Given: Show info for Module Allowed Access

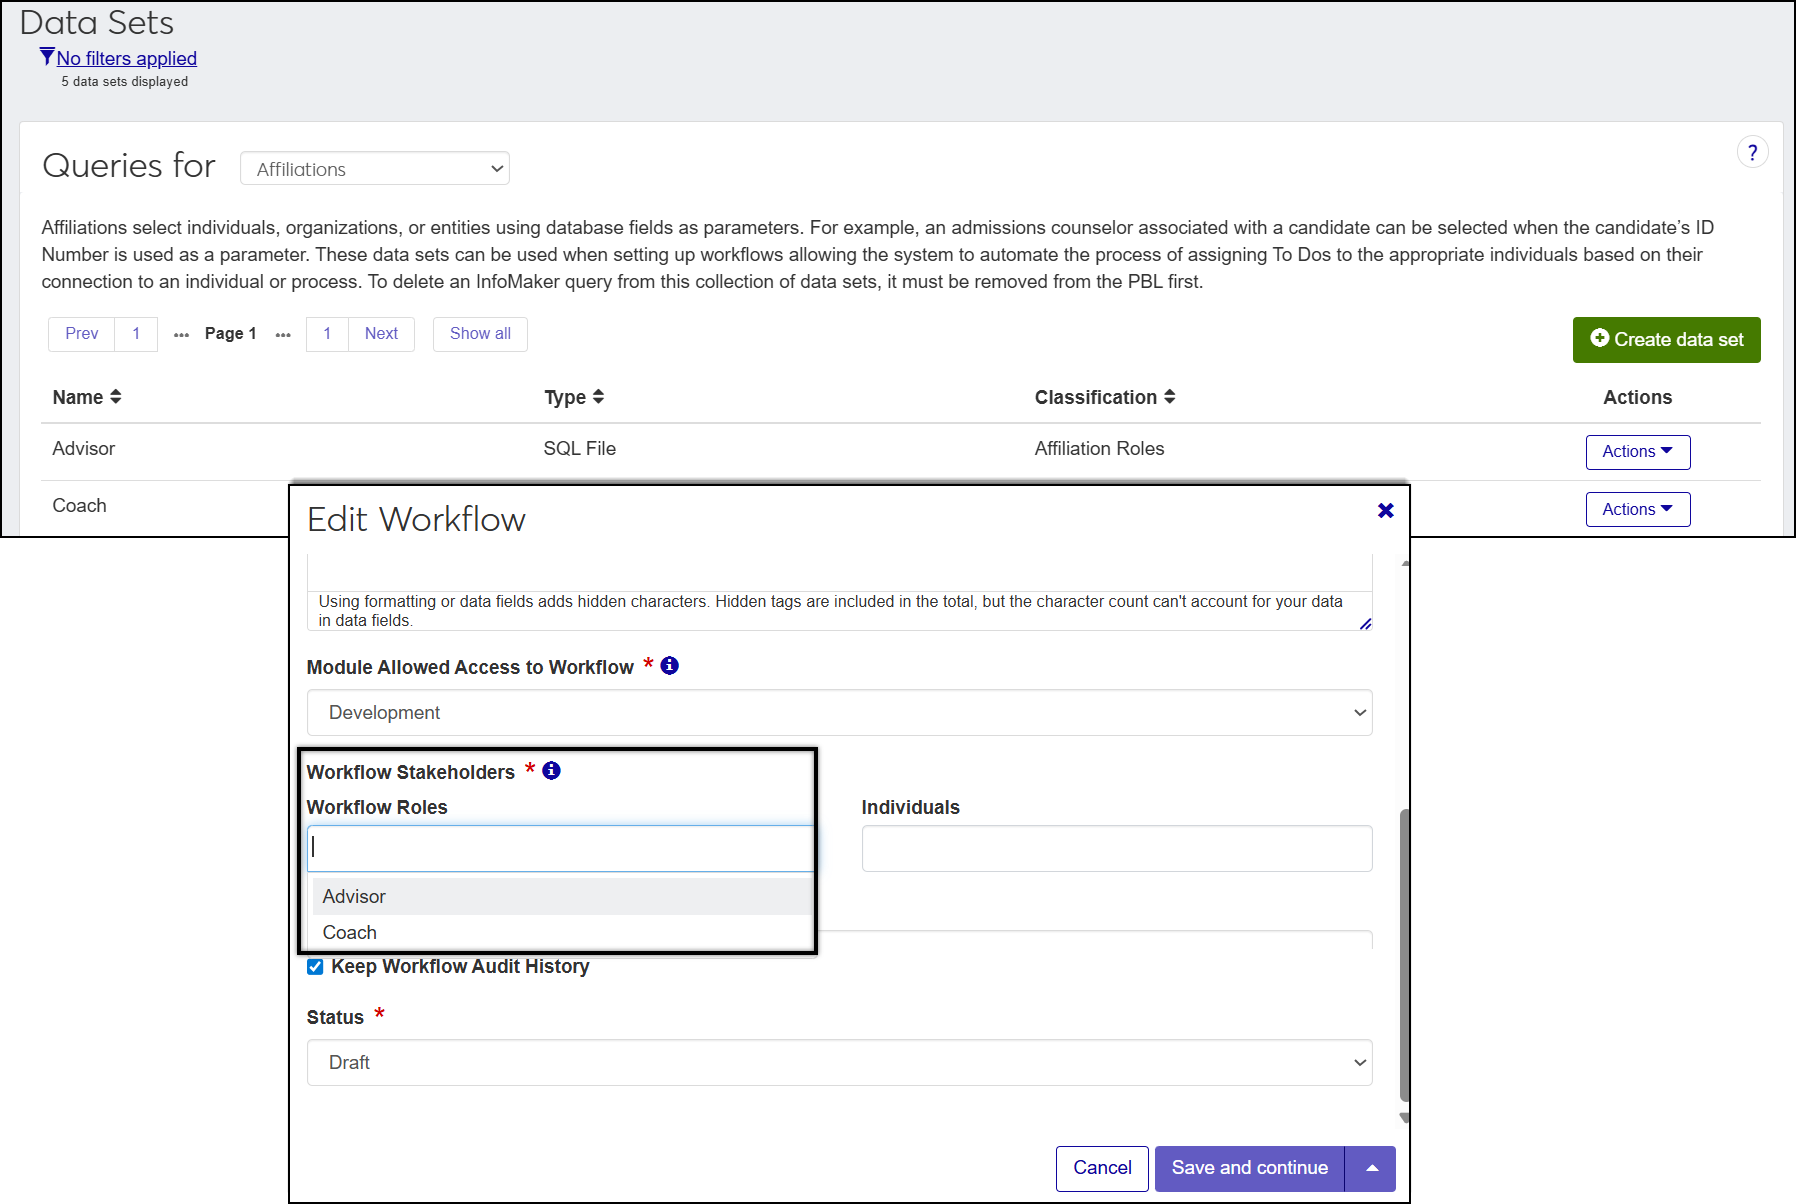Looking at the screenshot, I should pyautogui.click(x=670, y=666).
